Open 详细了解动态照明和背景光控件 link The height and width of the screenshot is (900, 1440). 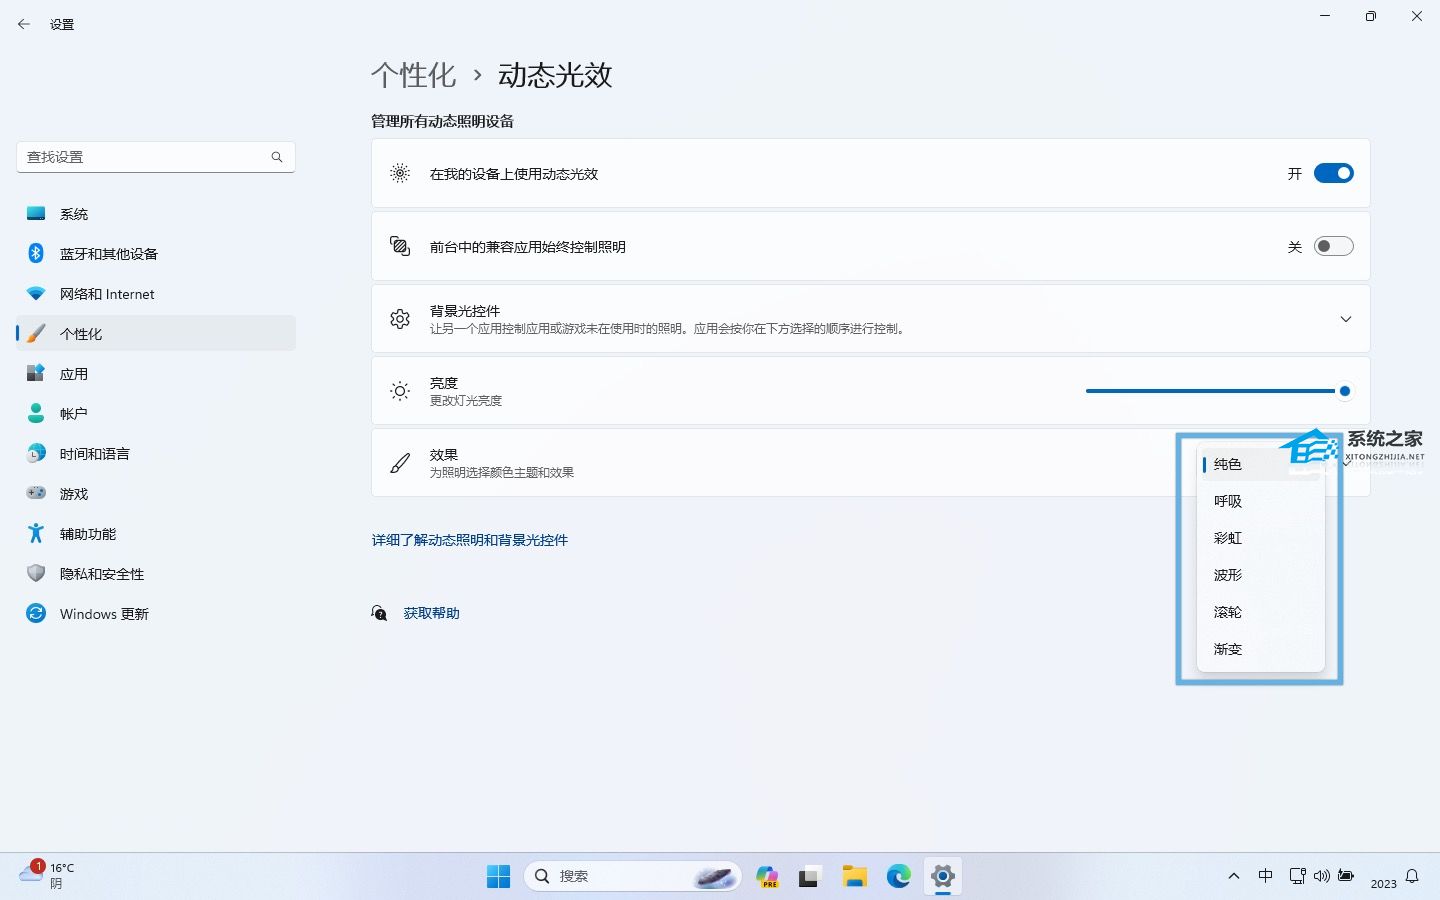469,540
